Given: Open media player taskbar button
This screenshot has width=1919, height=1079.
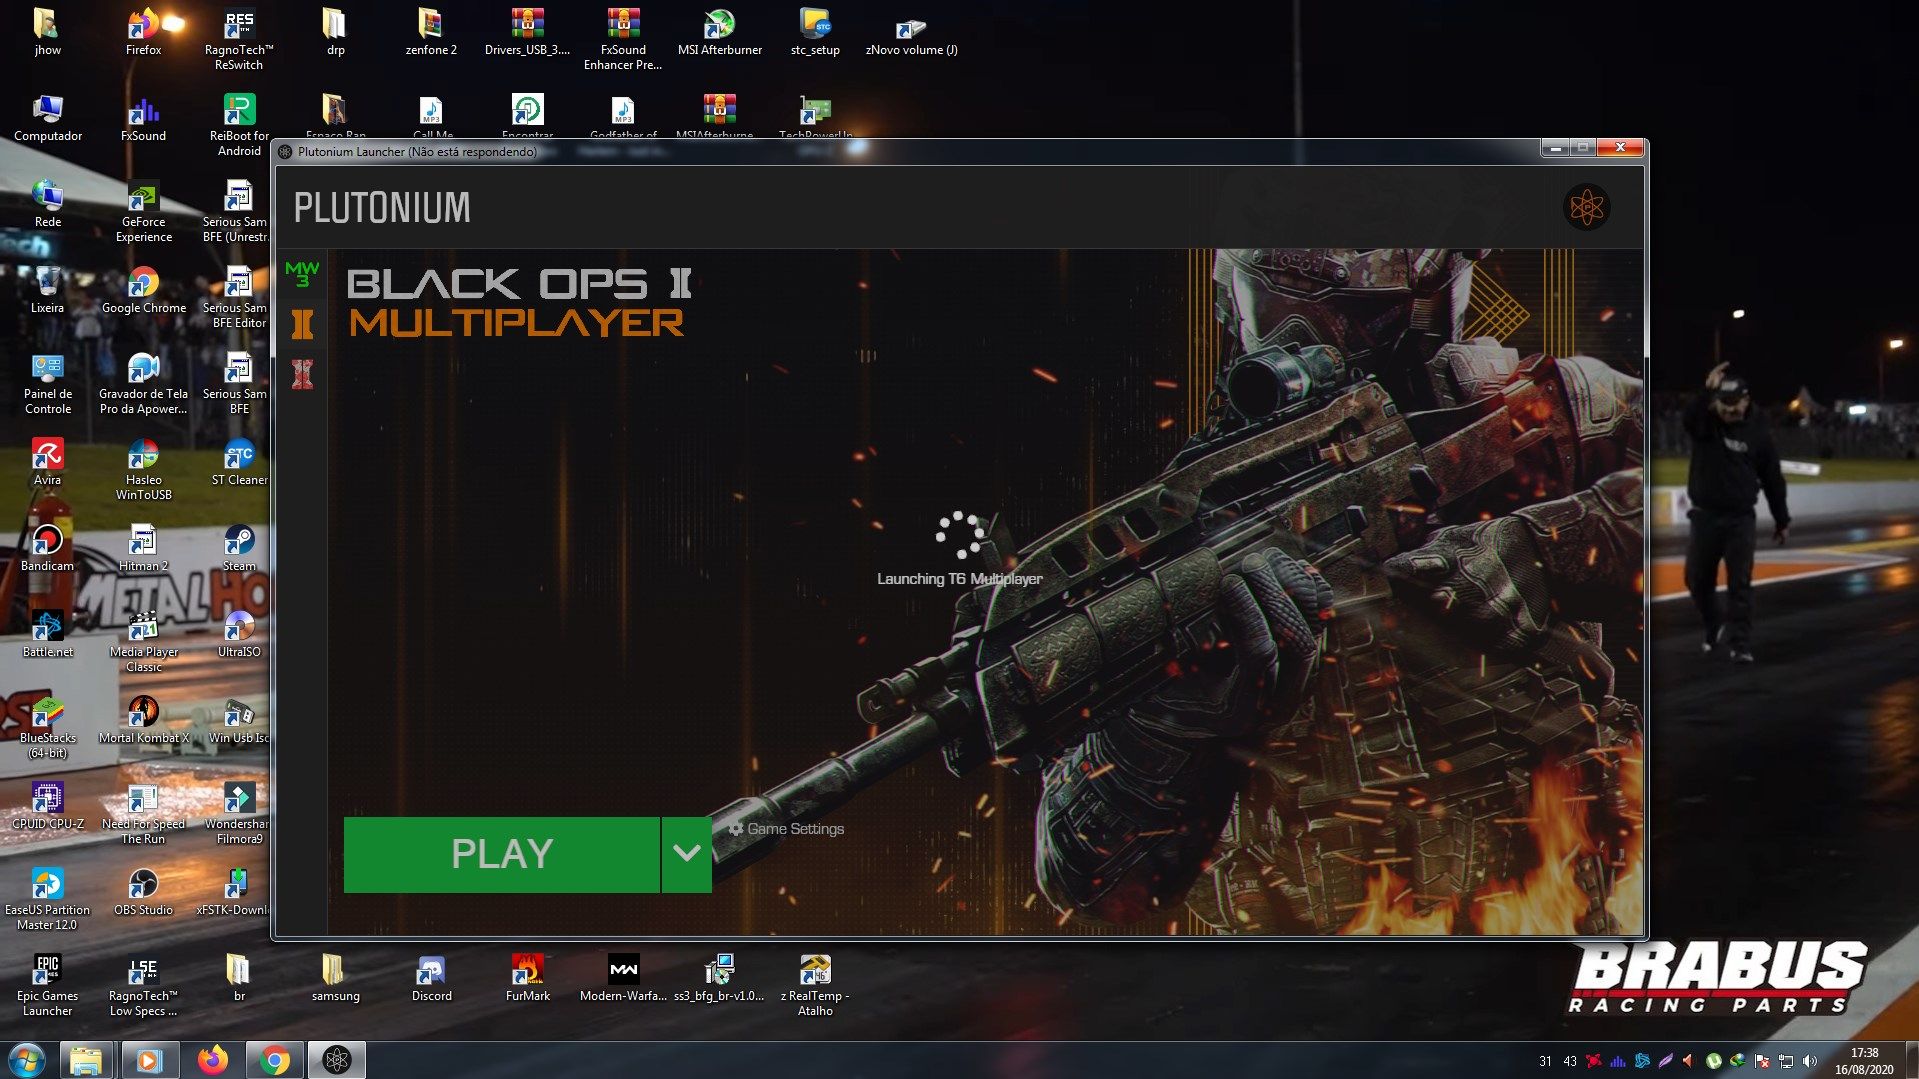Looking at the screenshot, I should click(x=148, y=1060).
